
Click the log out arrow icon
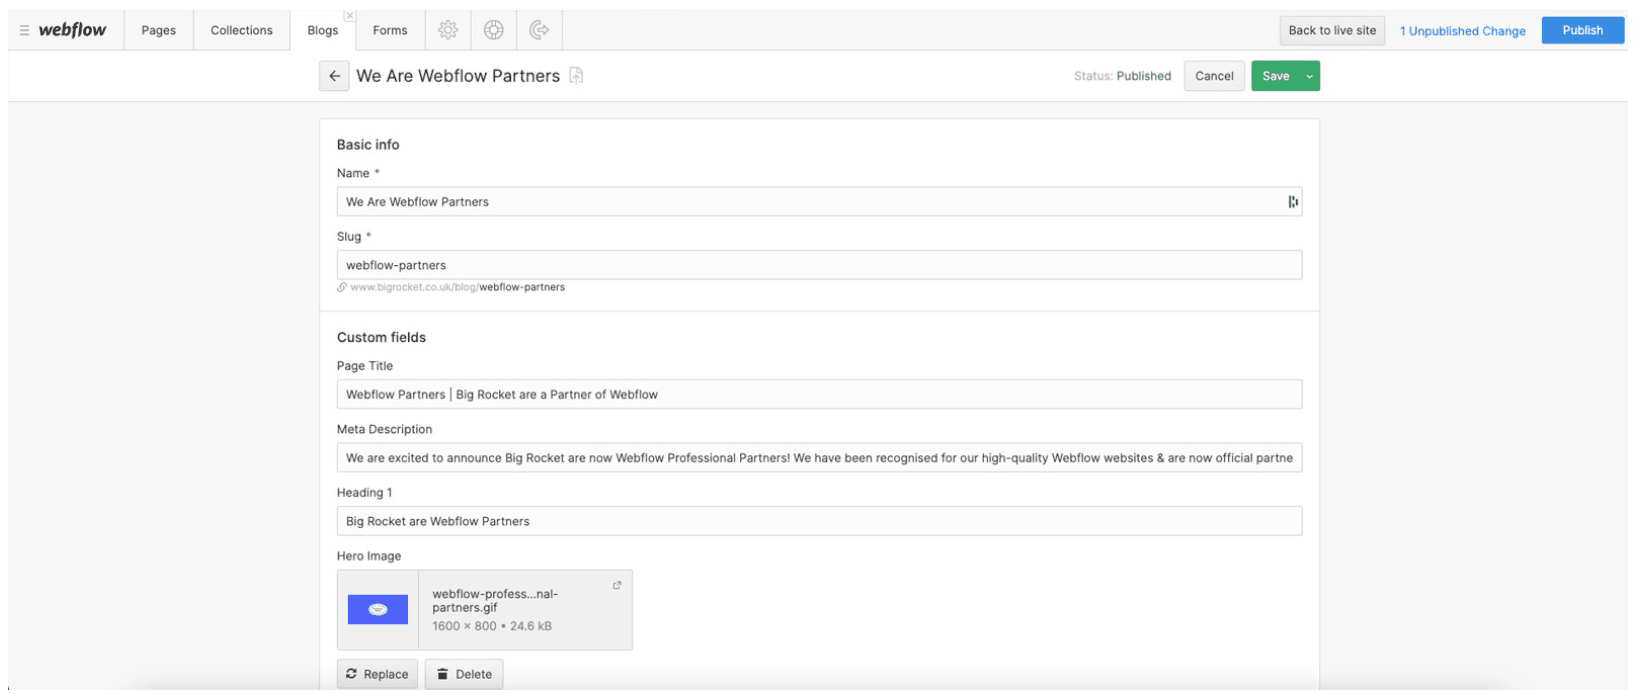tap(539, 30)
